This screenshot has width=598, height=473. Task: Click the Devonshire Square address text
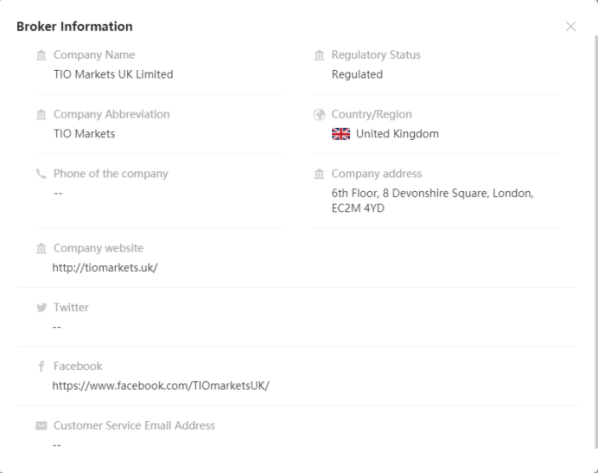pos(432,201)
